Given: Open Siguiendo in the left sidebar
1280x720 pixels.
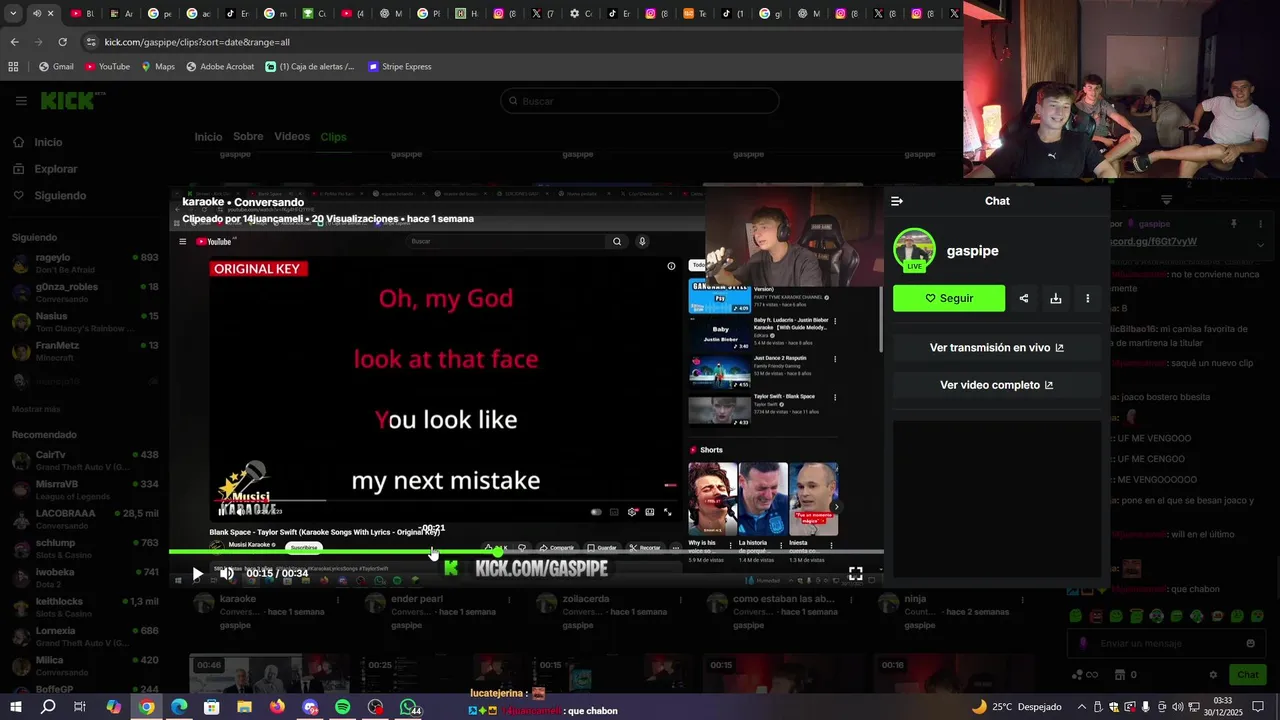Looking at the screenshot, I should pos(60,196).
